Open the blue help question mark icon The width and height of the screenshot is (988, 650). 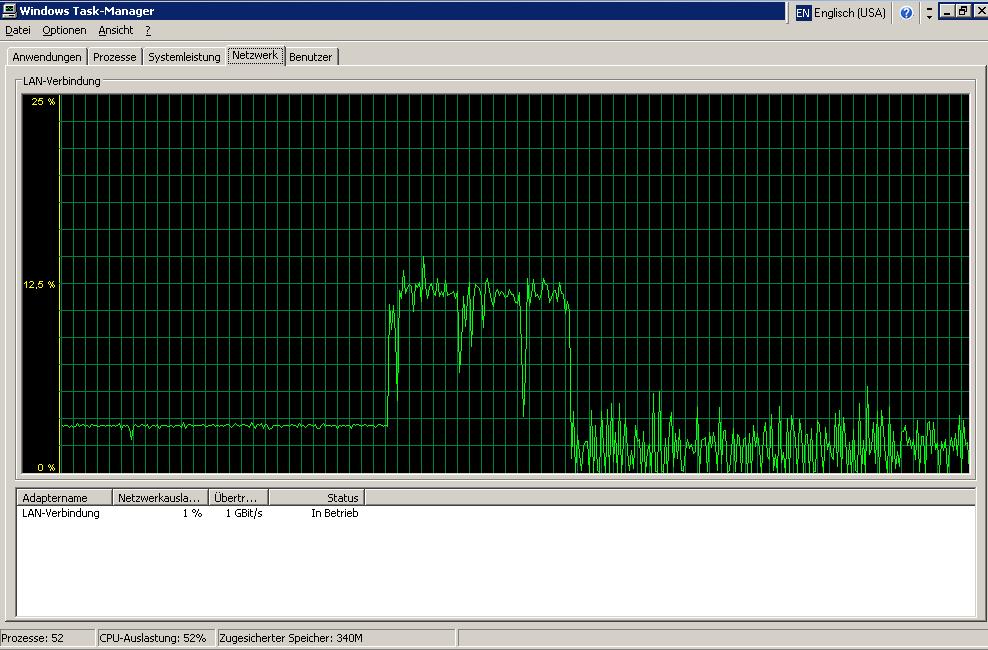point(906,13)
